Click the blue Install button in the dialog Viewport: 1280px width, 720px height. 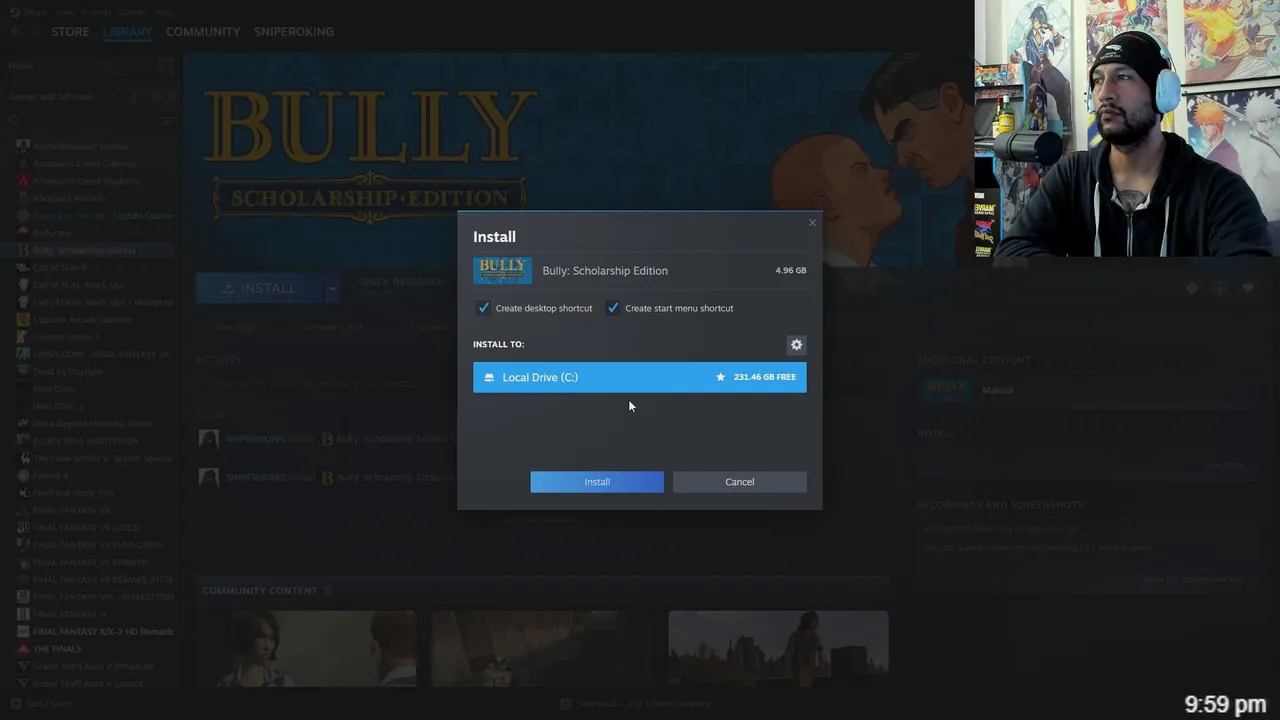coord(597,482)
